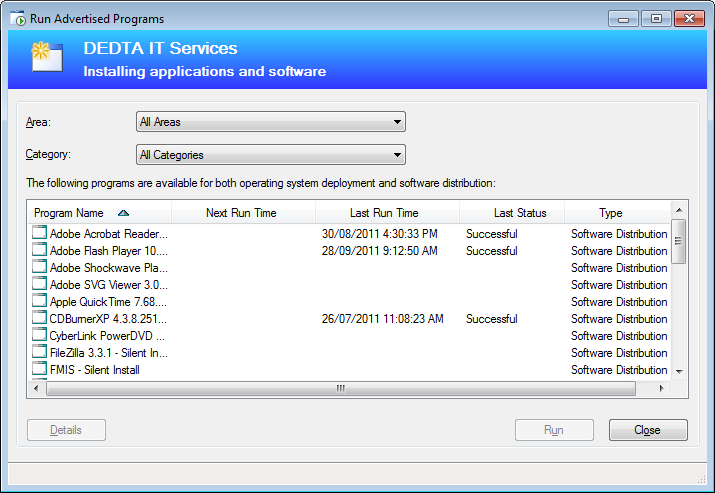Open the Category dropdown showing All Categories
This screenshot has height=493, width=715.
(270, 155)
